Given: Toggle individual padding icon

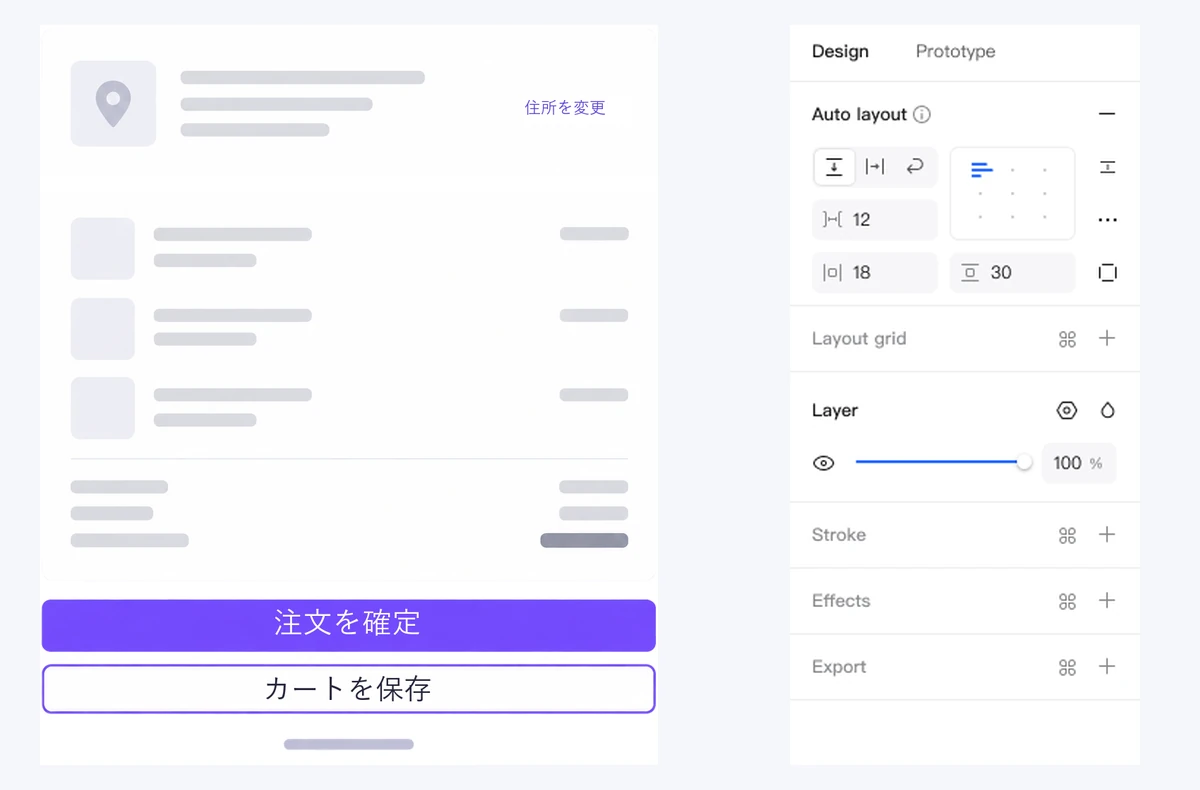Looking at the screenshot, I should [1107, 272].
